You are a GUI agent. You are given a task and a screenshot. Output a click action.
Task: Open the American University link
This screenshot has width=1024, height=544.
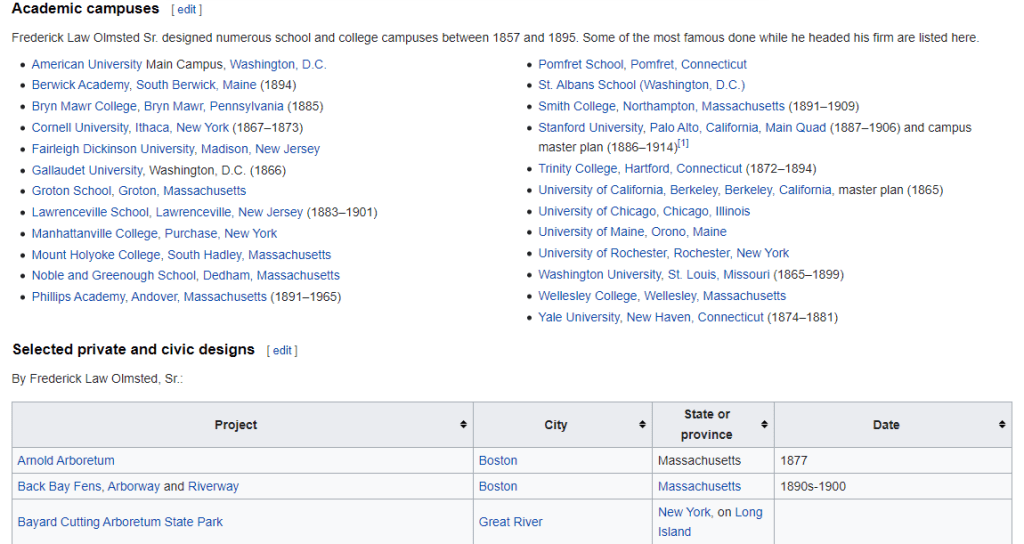87,64
